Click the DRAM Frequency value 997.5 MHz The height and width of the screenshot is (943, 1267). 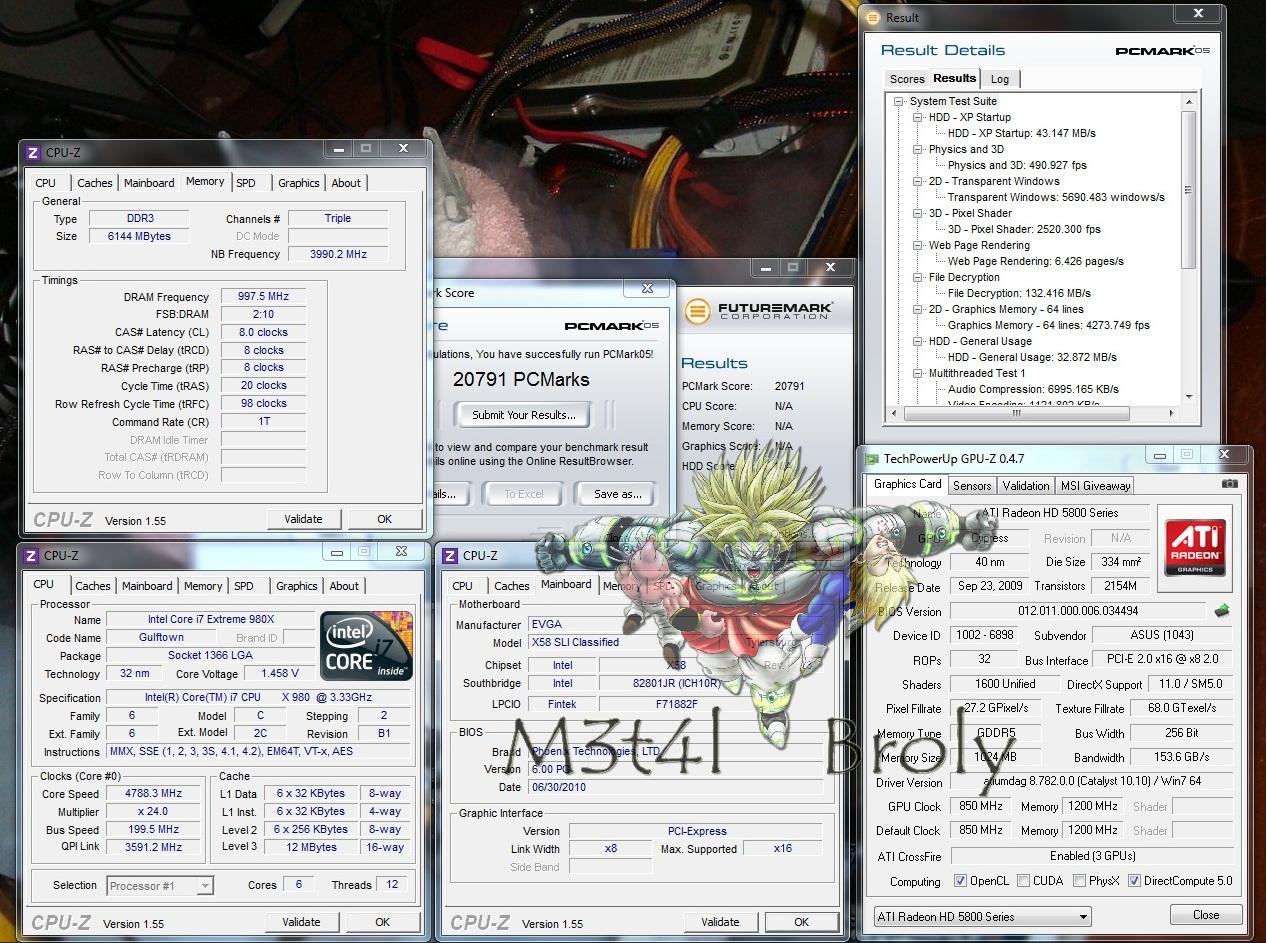click(263, 297)
